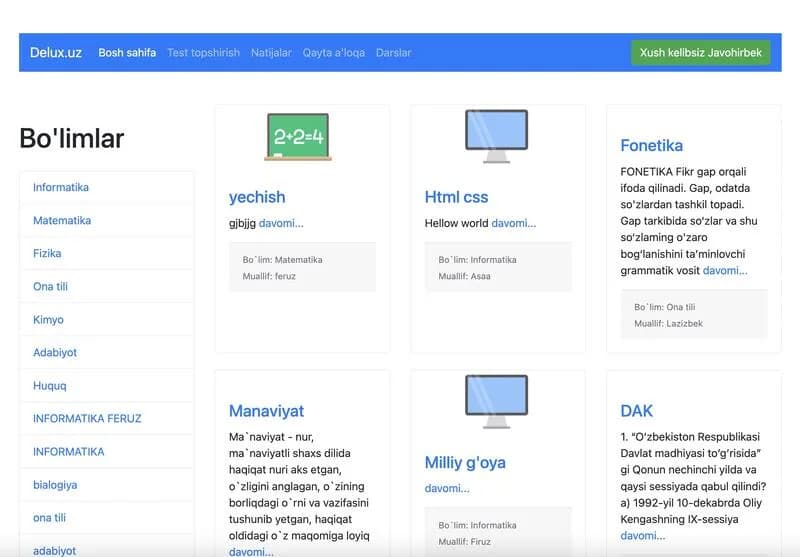The height and width of the screenshot is (557, 800).
Task: Select Fizika category in sidebar
Action: (x=107, y=254)
